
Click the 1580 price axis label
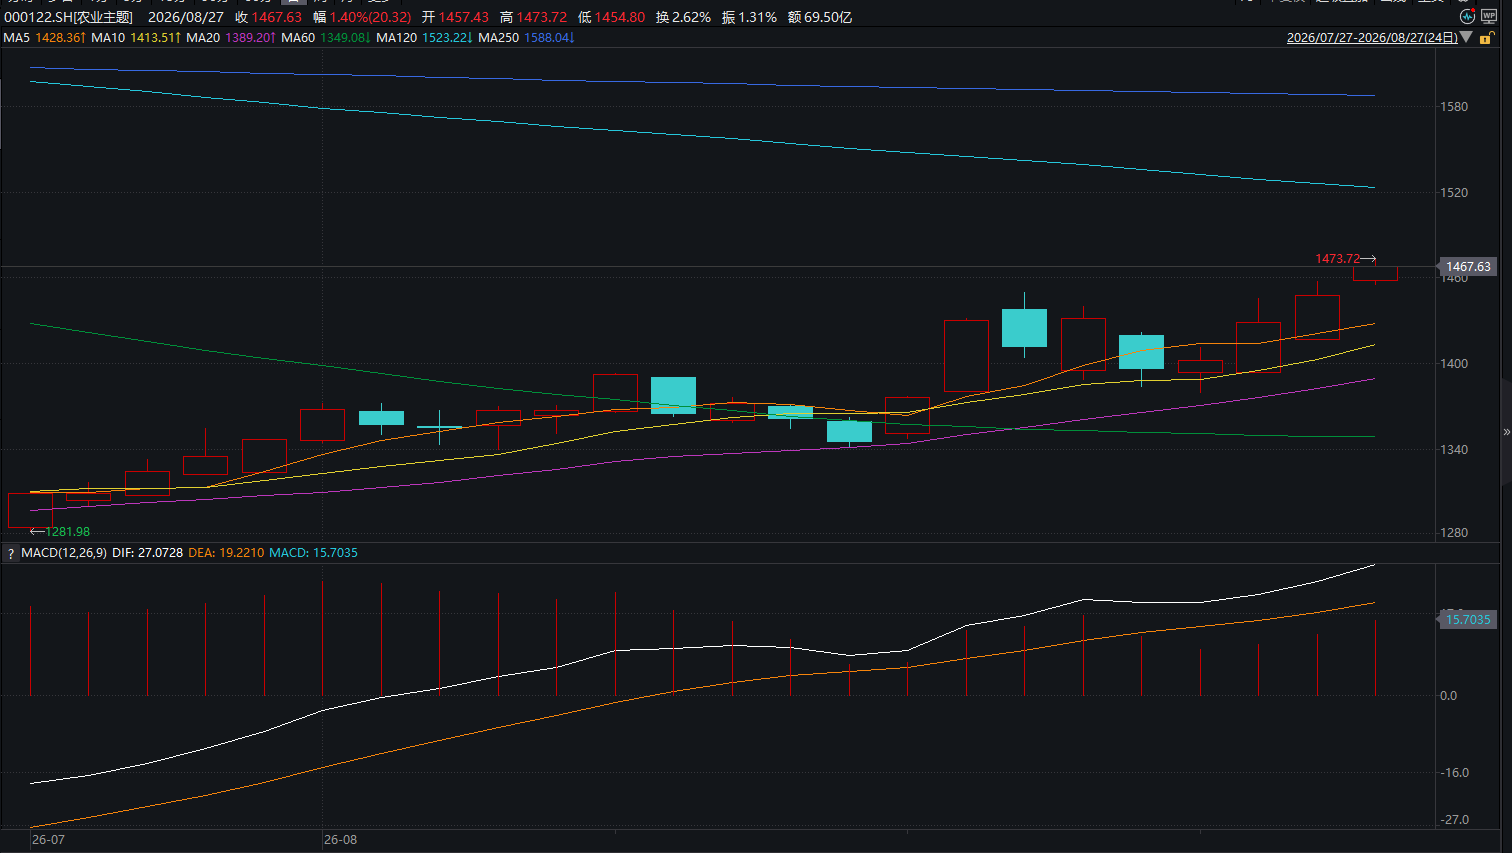1454,107
